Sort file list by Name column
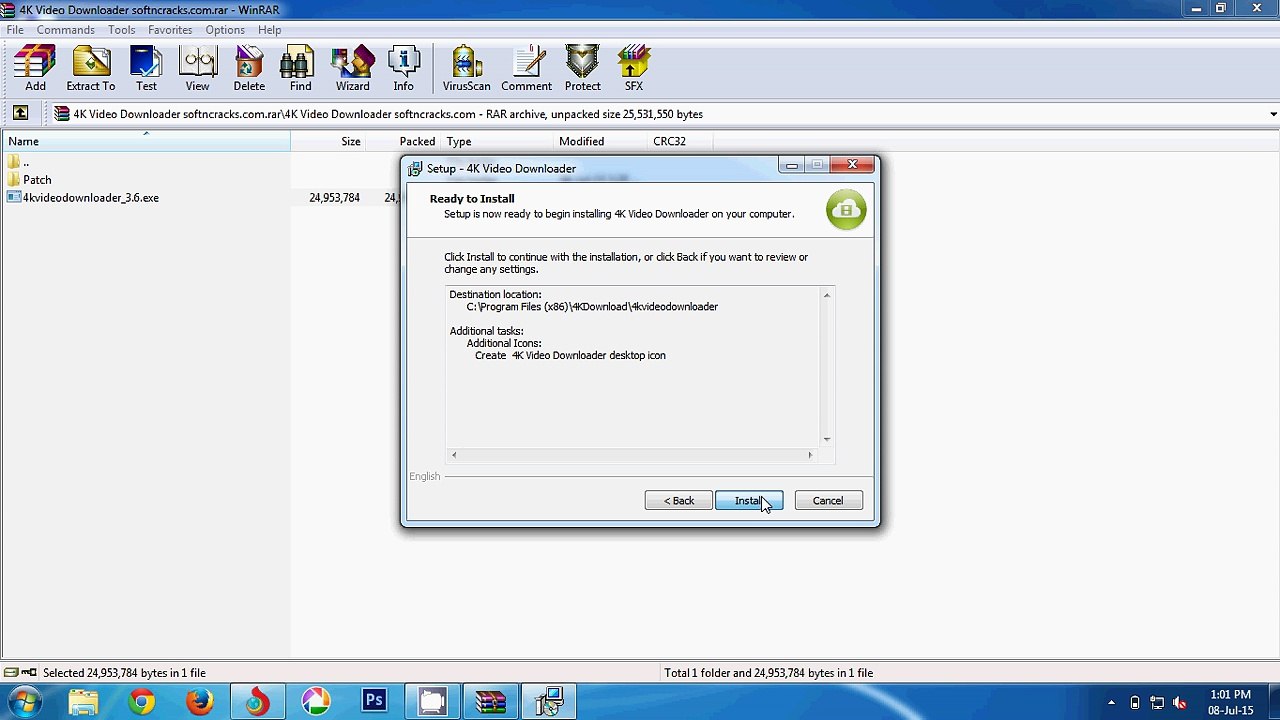 coord(146,141)
